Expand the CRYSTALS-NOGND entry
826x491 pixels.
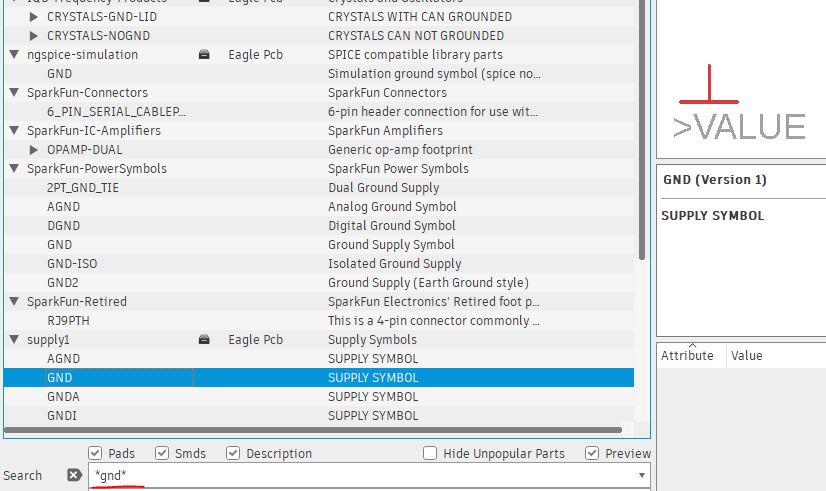[x=33, y=36]
